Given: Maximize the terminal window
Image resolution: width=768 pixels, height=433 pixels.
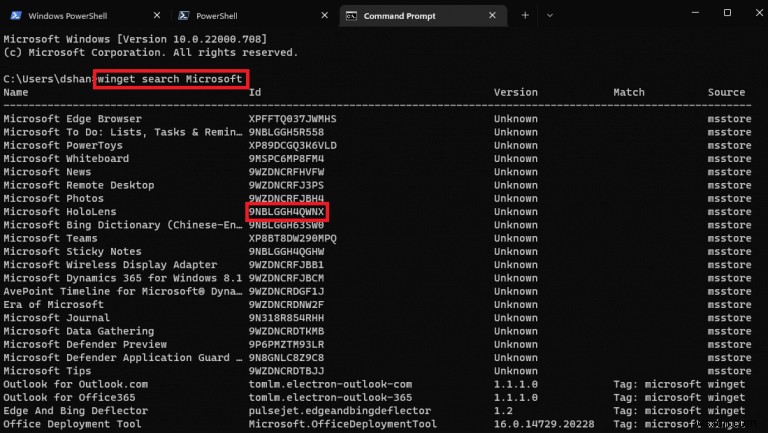Looking at the screenshot, I should tap(727, 13).
